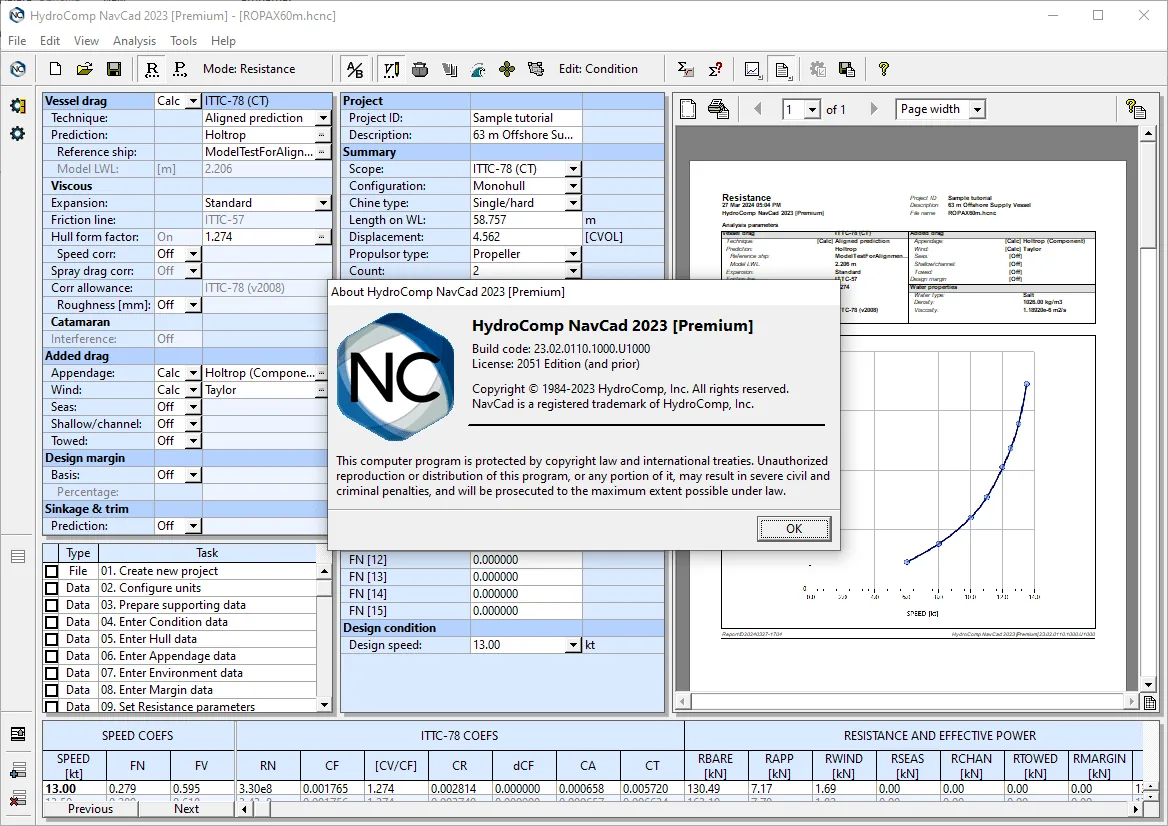Click ellipsis button beside Hull form factor

[322, 237]
